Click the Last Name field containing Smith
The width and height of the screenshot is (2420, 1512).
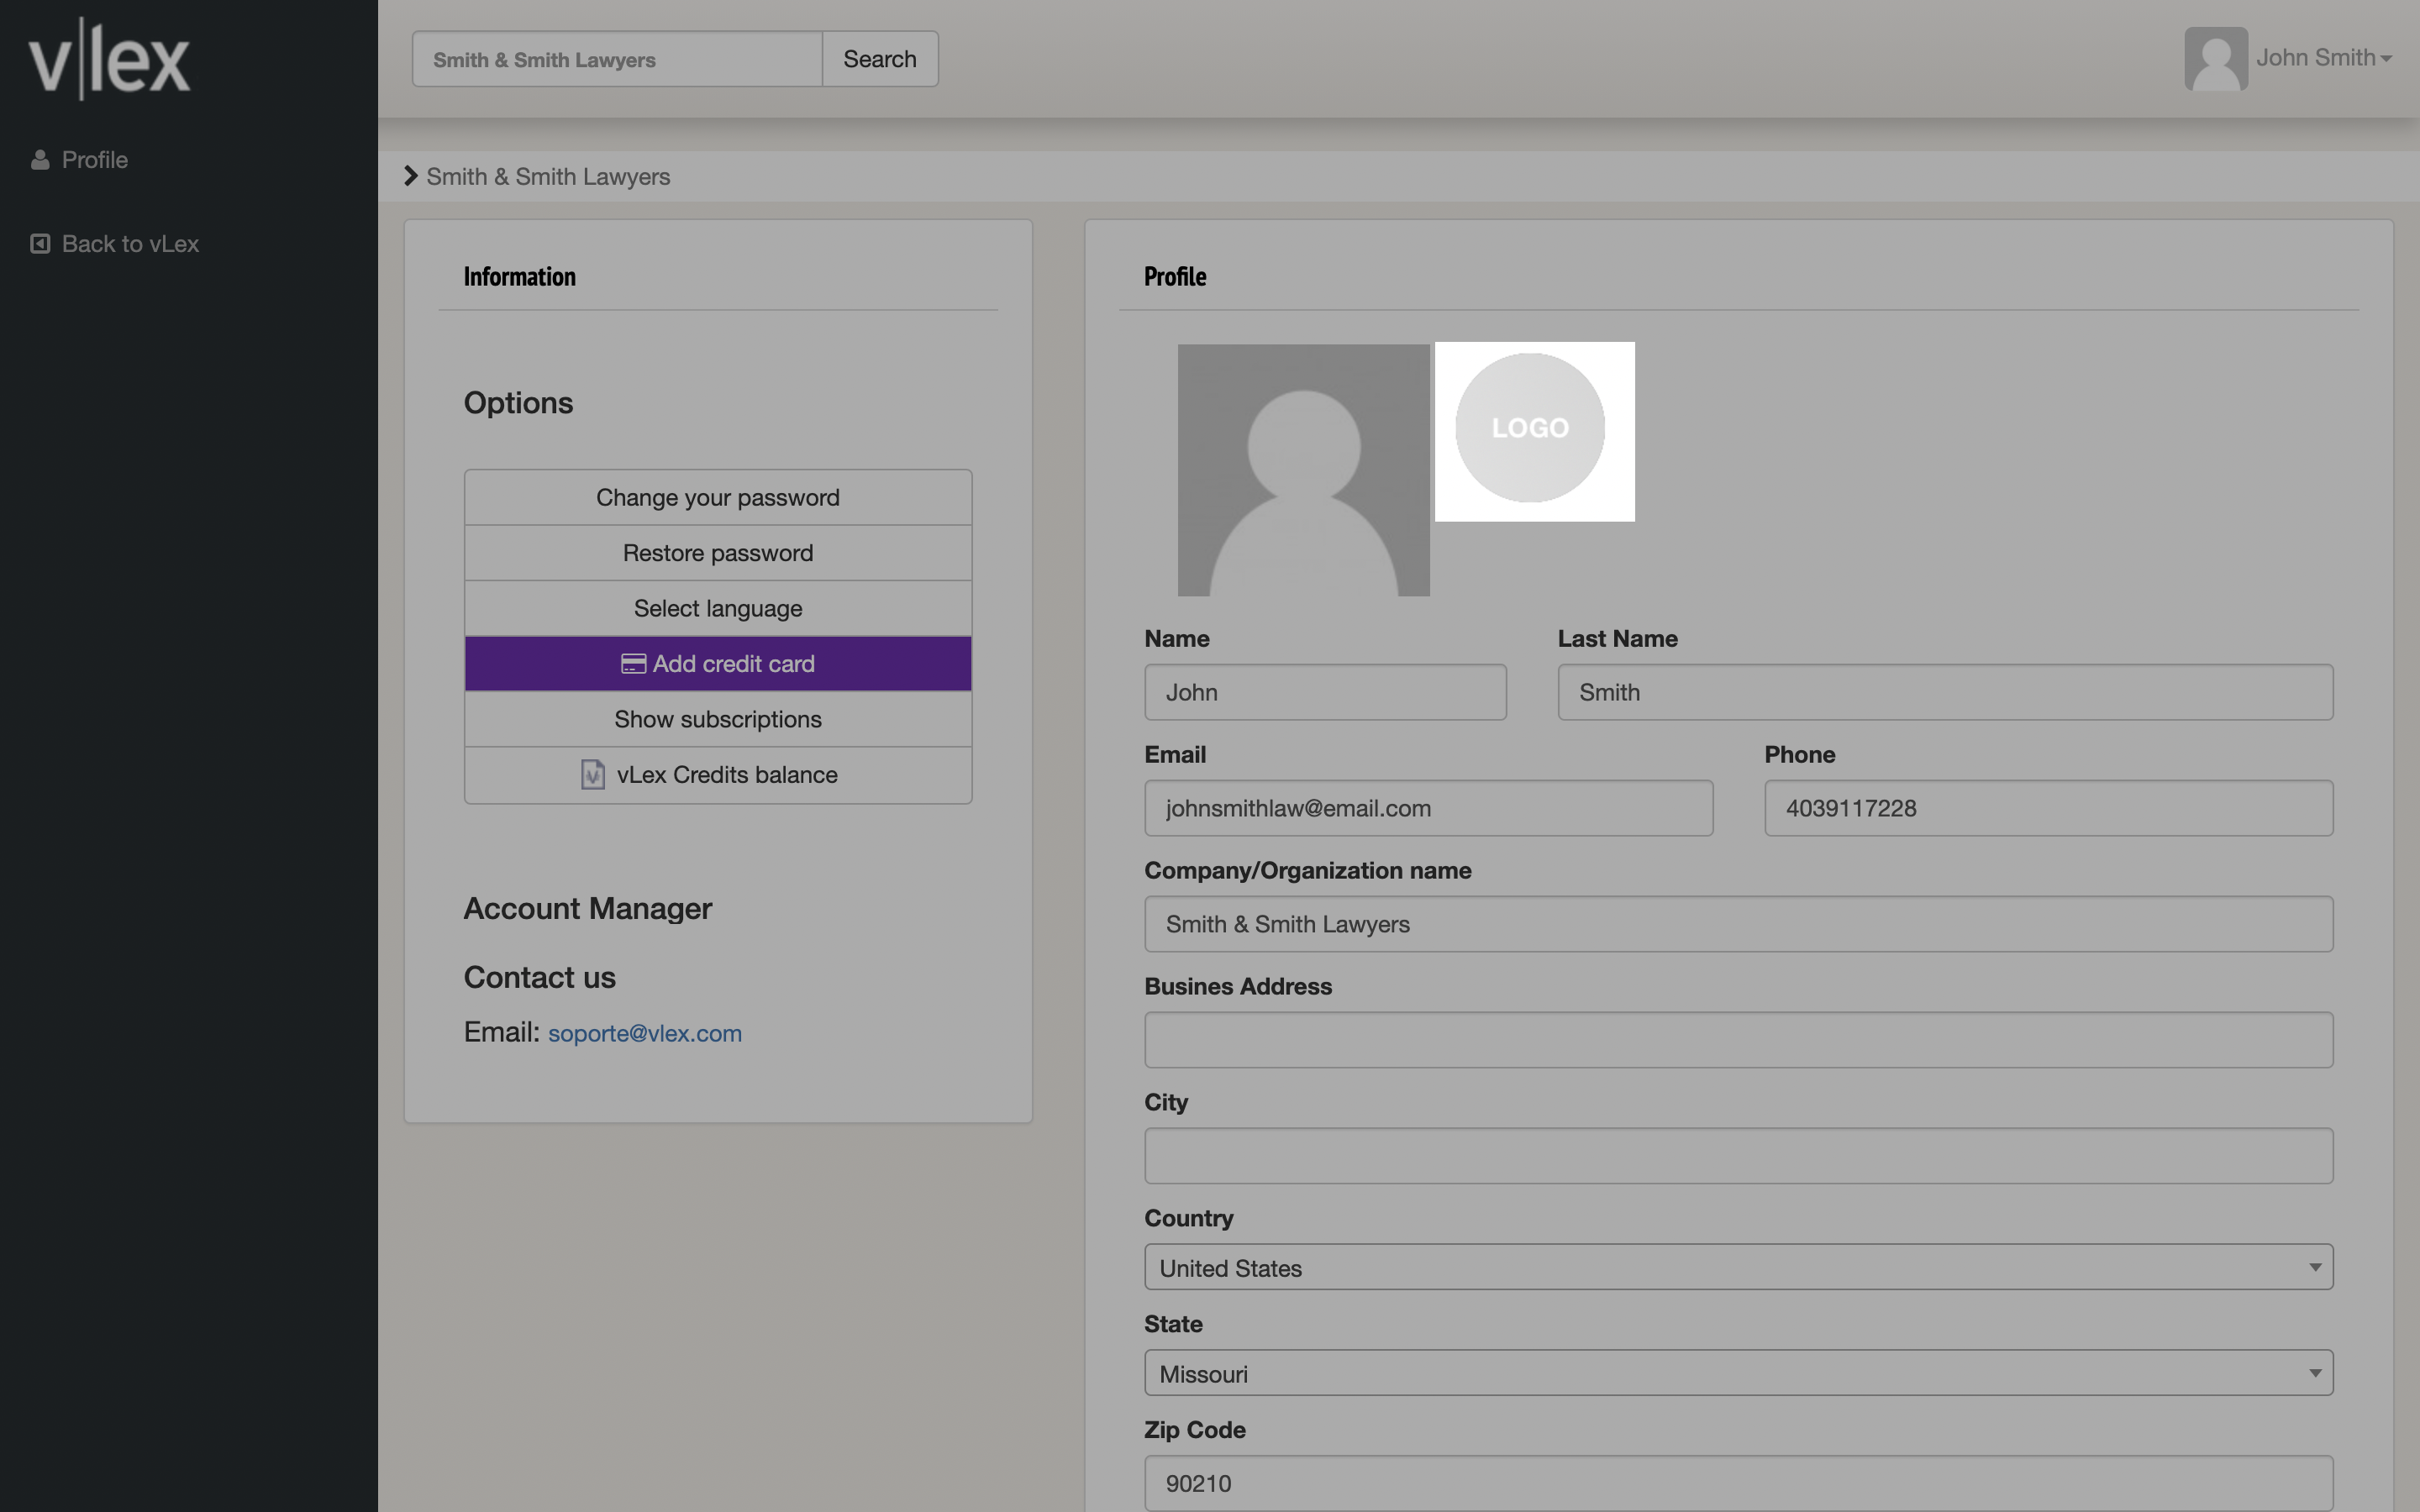[x=1945, y=692]
